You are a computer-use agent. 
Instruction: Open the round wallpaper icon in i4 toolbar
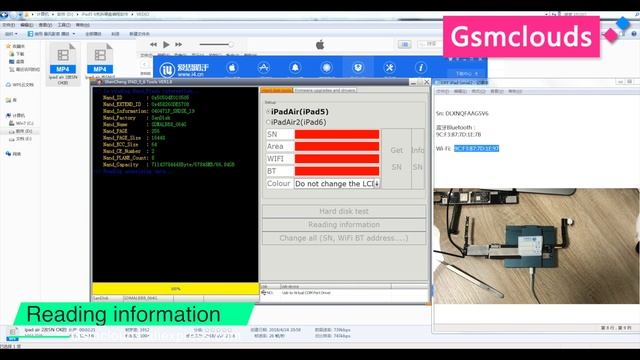[x=327, y=68]
